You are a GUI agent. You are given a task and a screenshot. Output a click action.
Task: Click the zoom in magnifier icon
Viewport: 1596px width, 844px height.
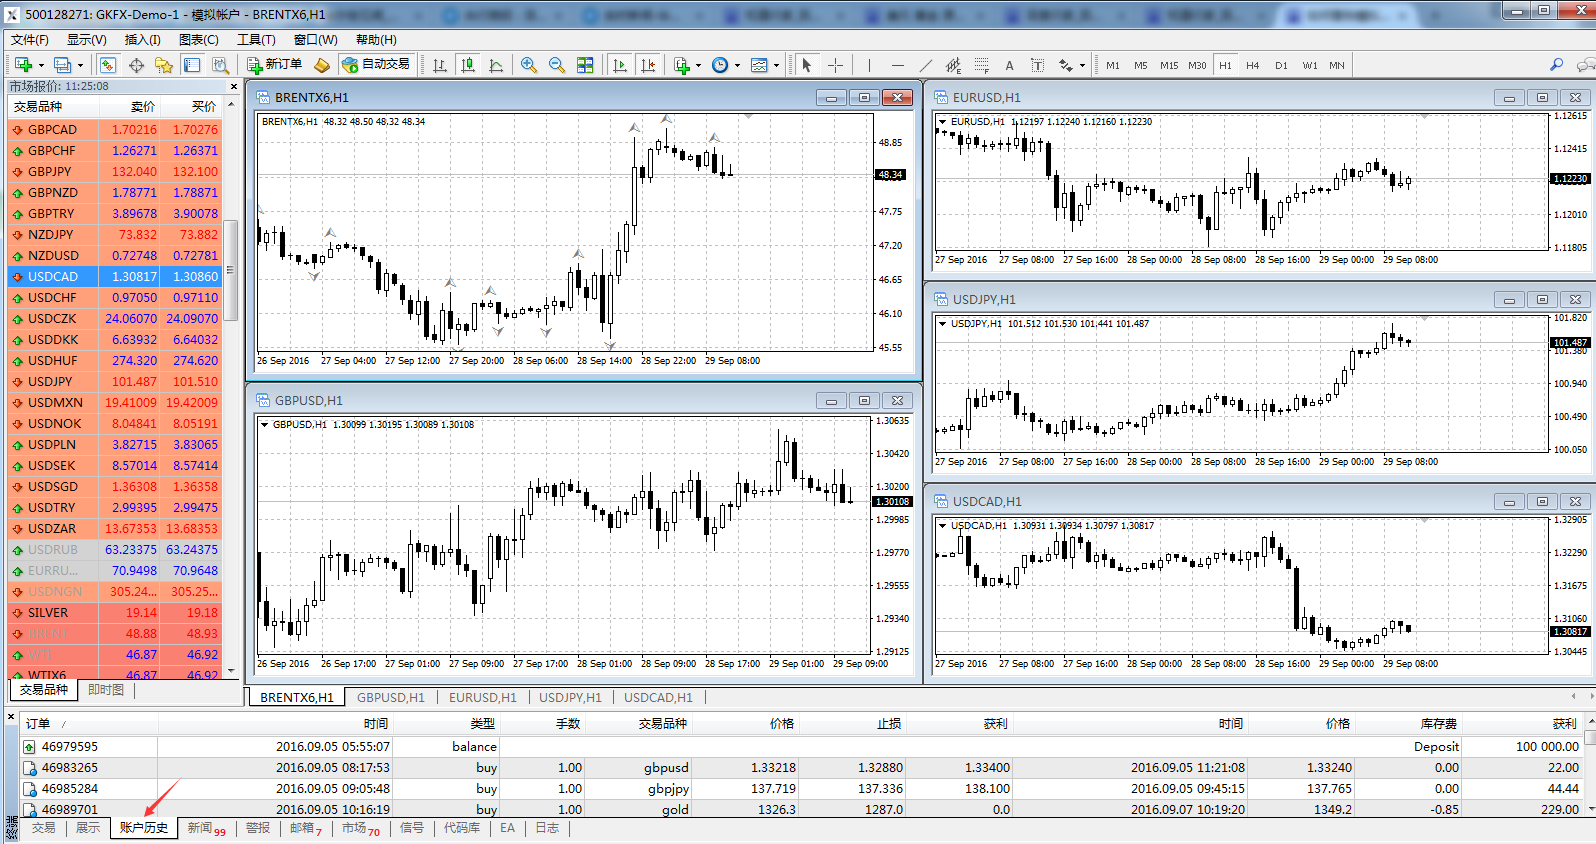point(529,65)
